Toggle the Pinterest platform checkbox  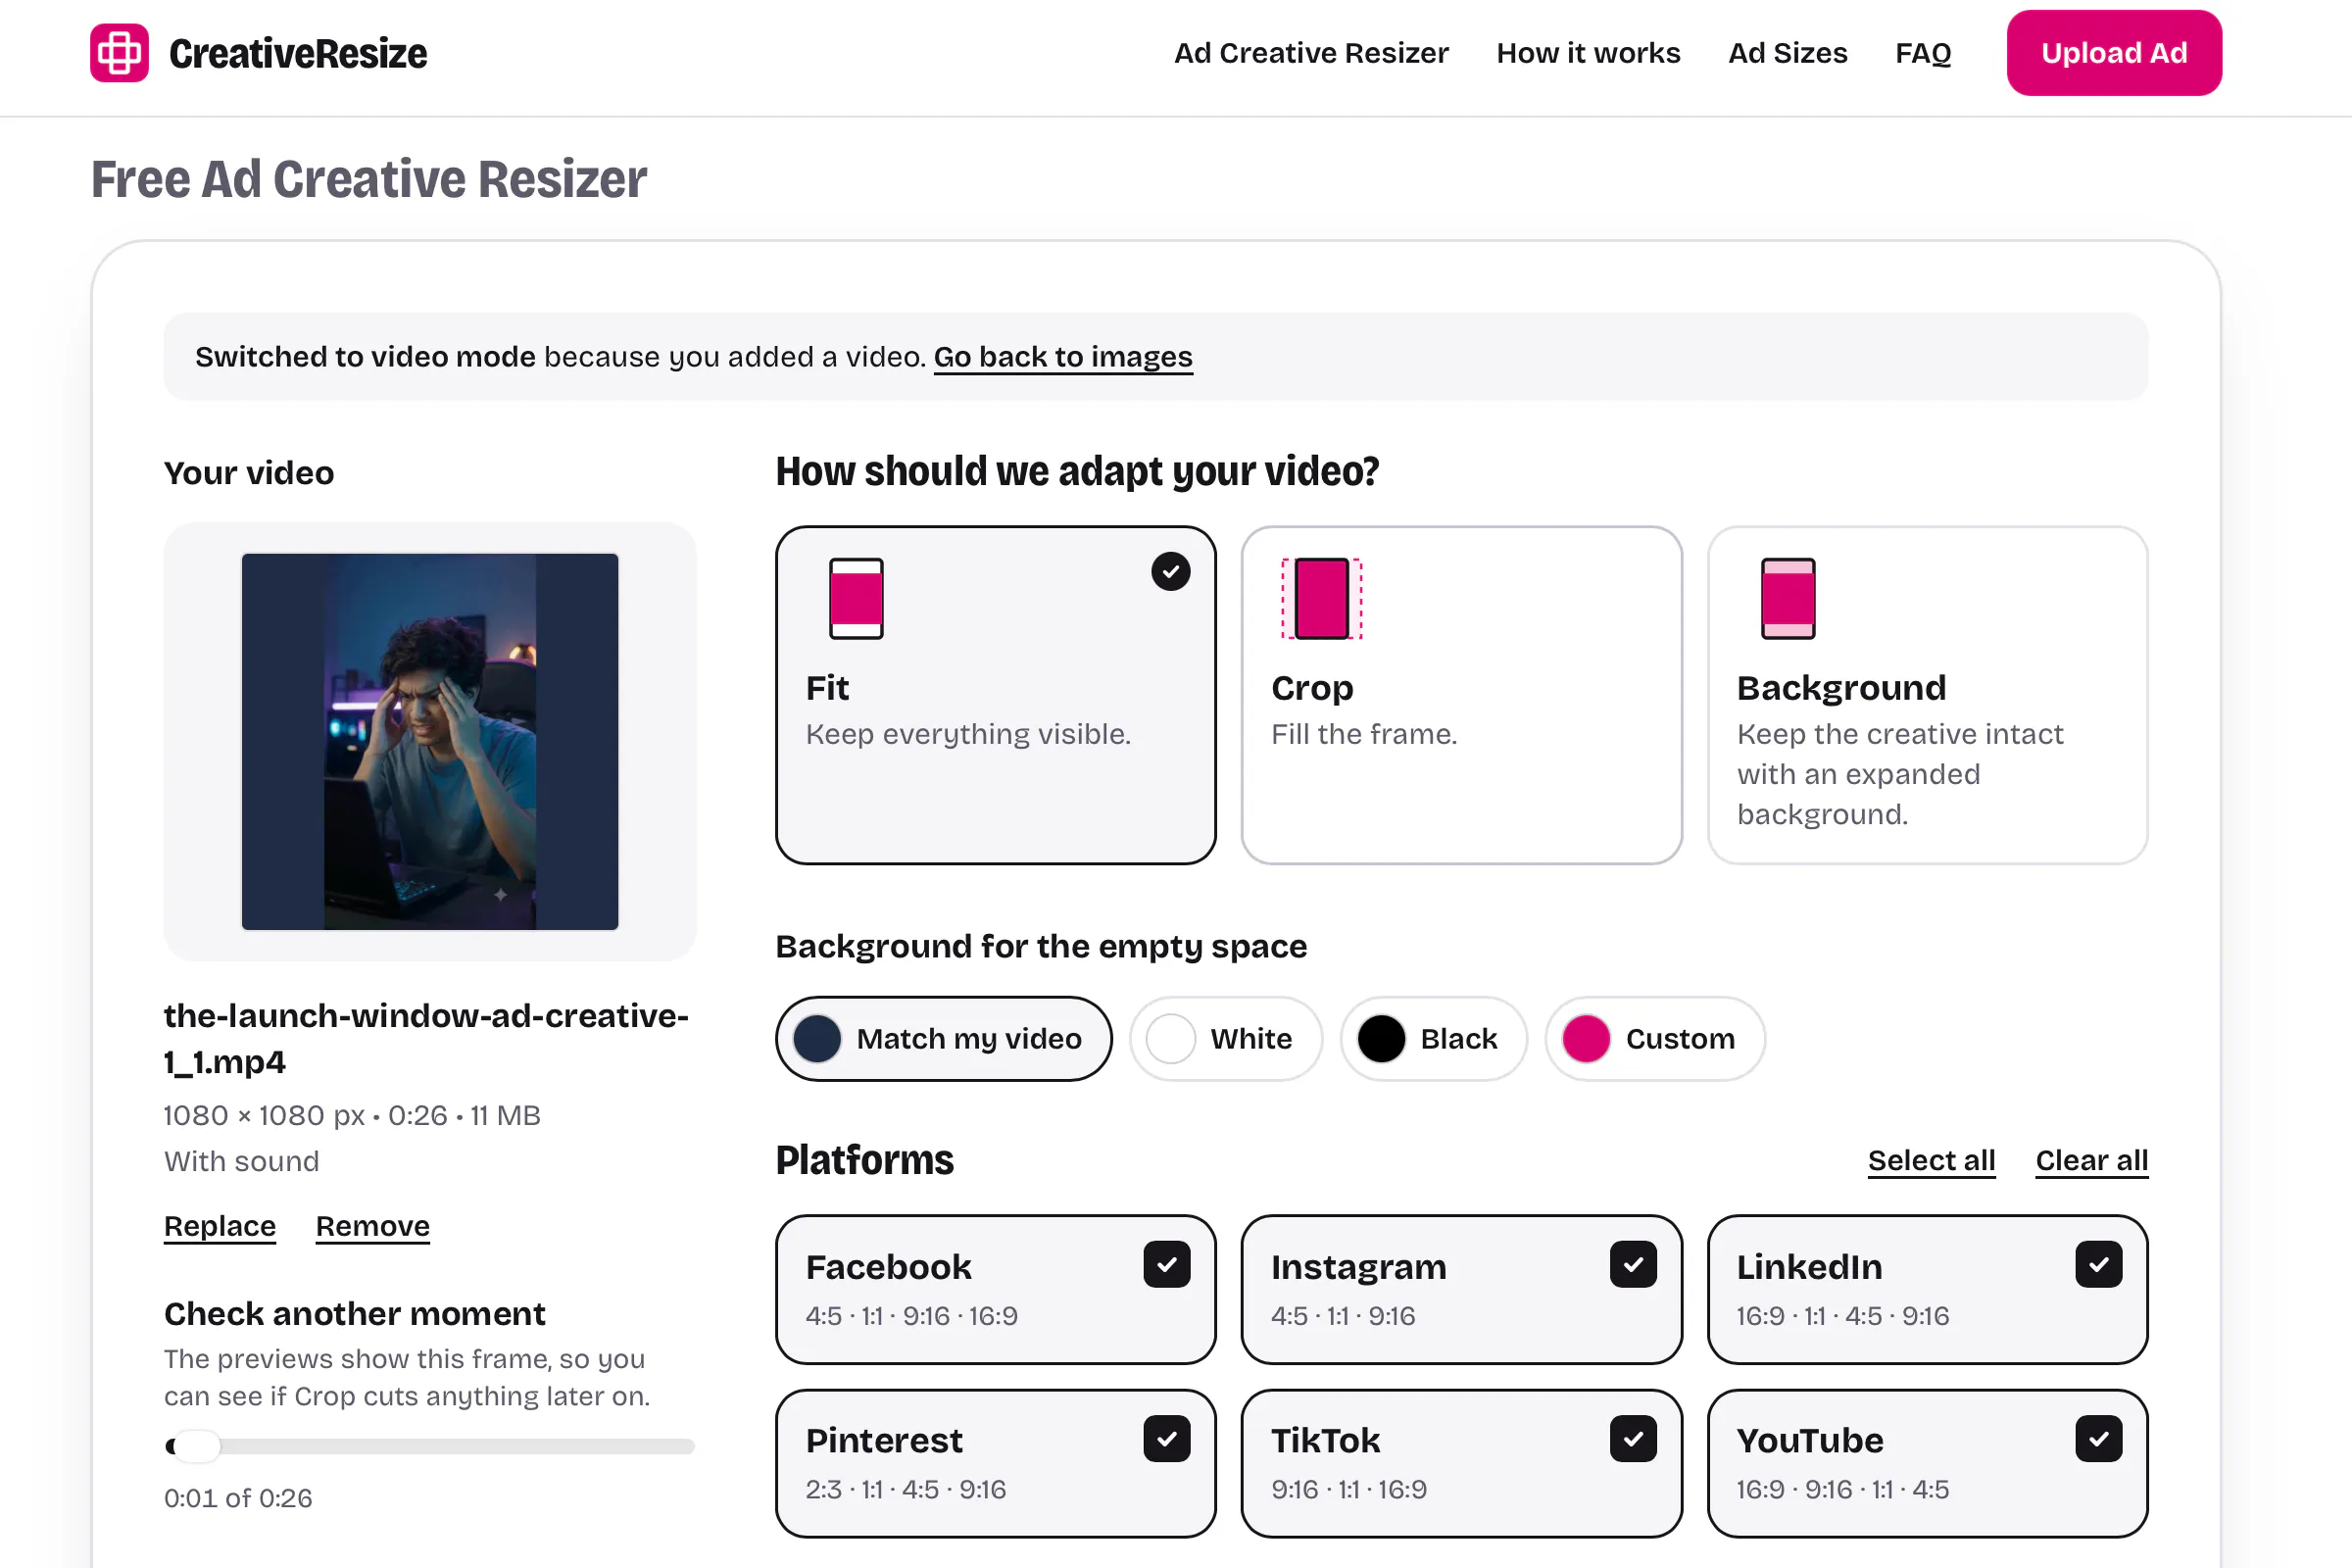pos(1167,1439)
